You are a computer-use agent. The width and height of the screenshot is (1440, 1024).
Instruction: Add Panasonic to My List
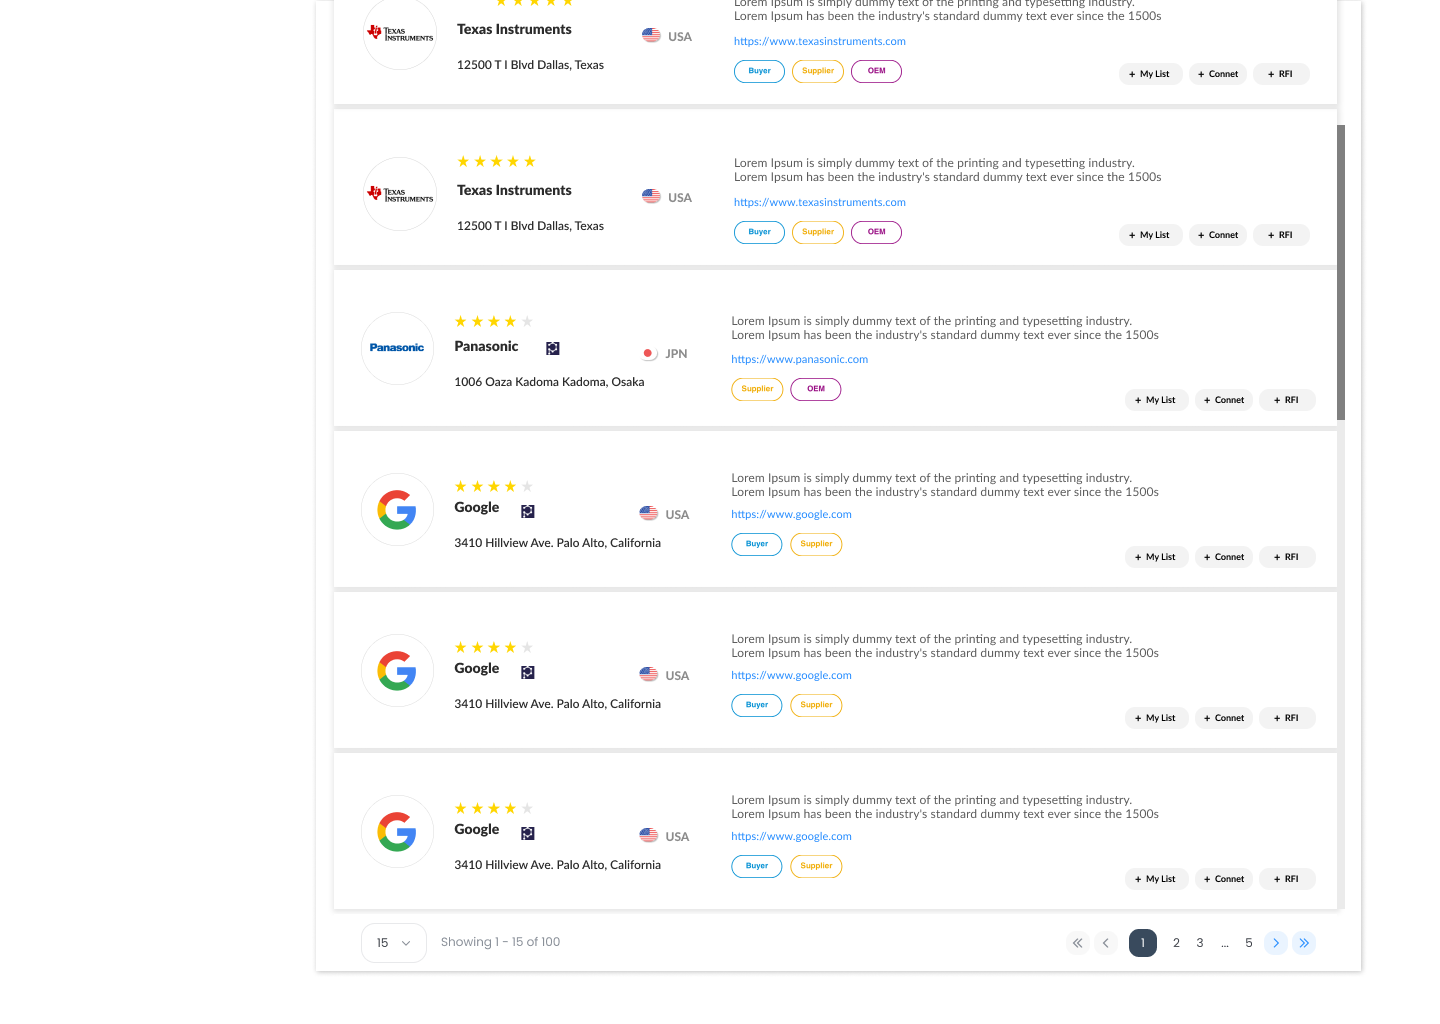(x=1157, y=400)
